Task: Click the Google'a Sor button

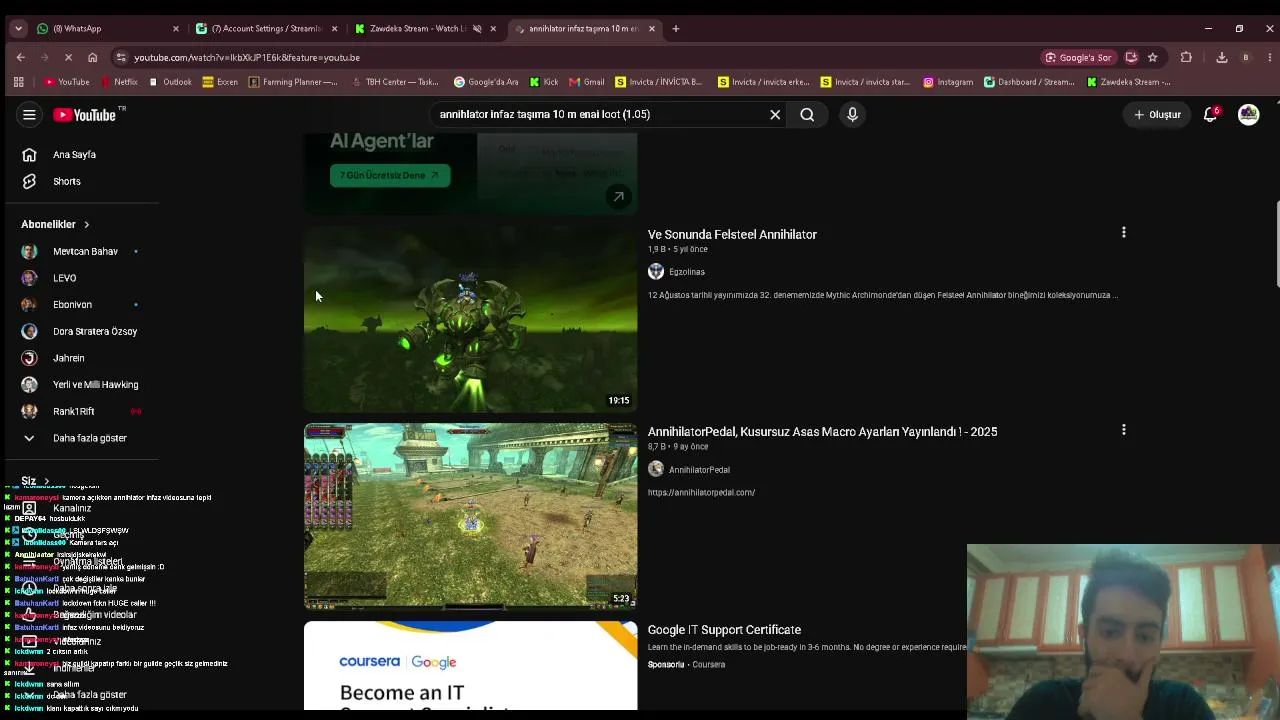Action: 1078,57
